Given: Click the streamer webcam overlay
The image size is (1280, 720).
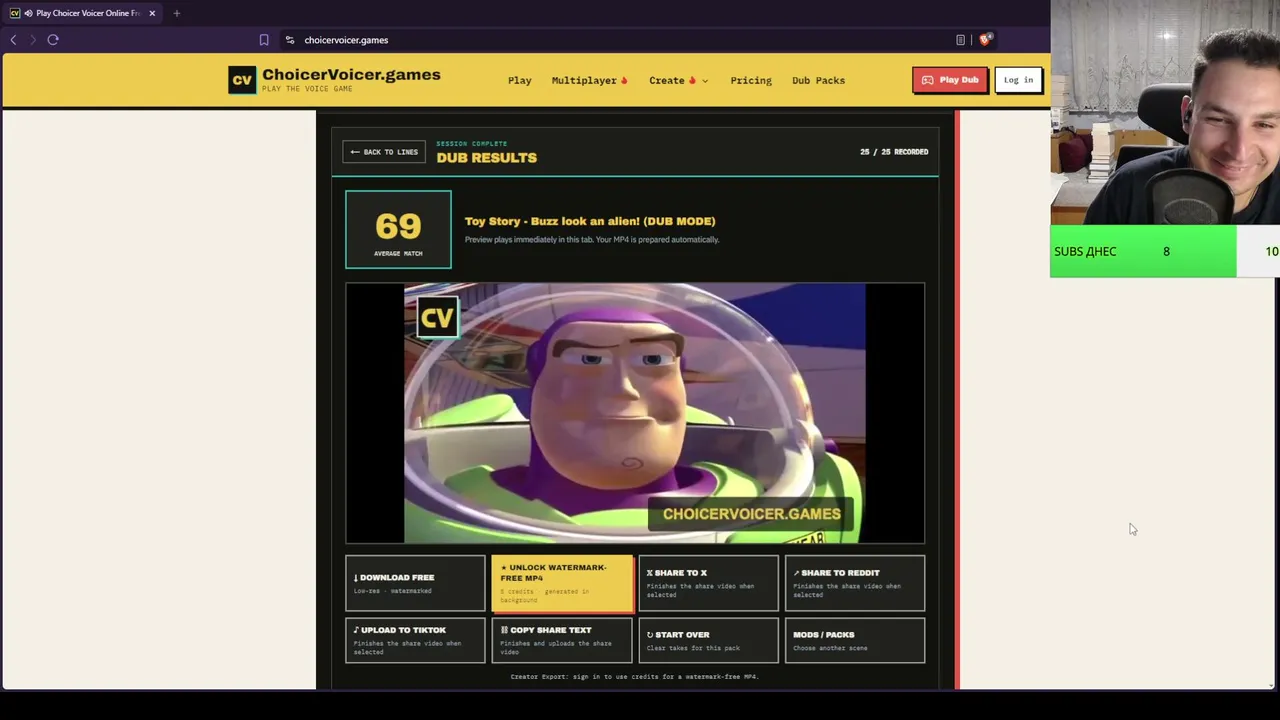Looking at the screenshot, I should 1165,112.
